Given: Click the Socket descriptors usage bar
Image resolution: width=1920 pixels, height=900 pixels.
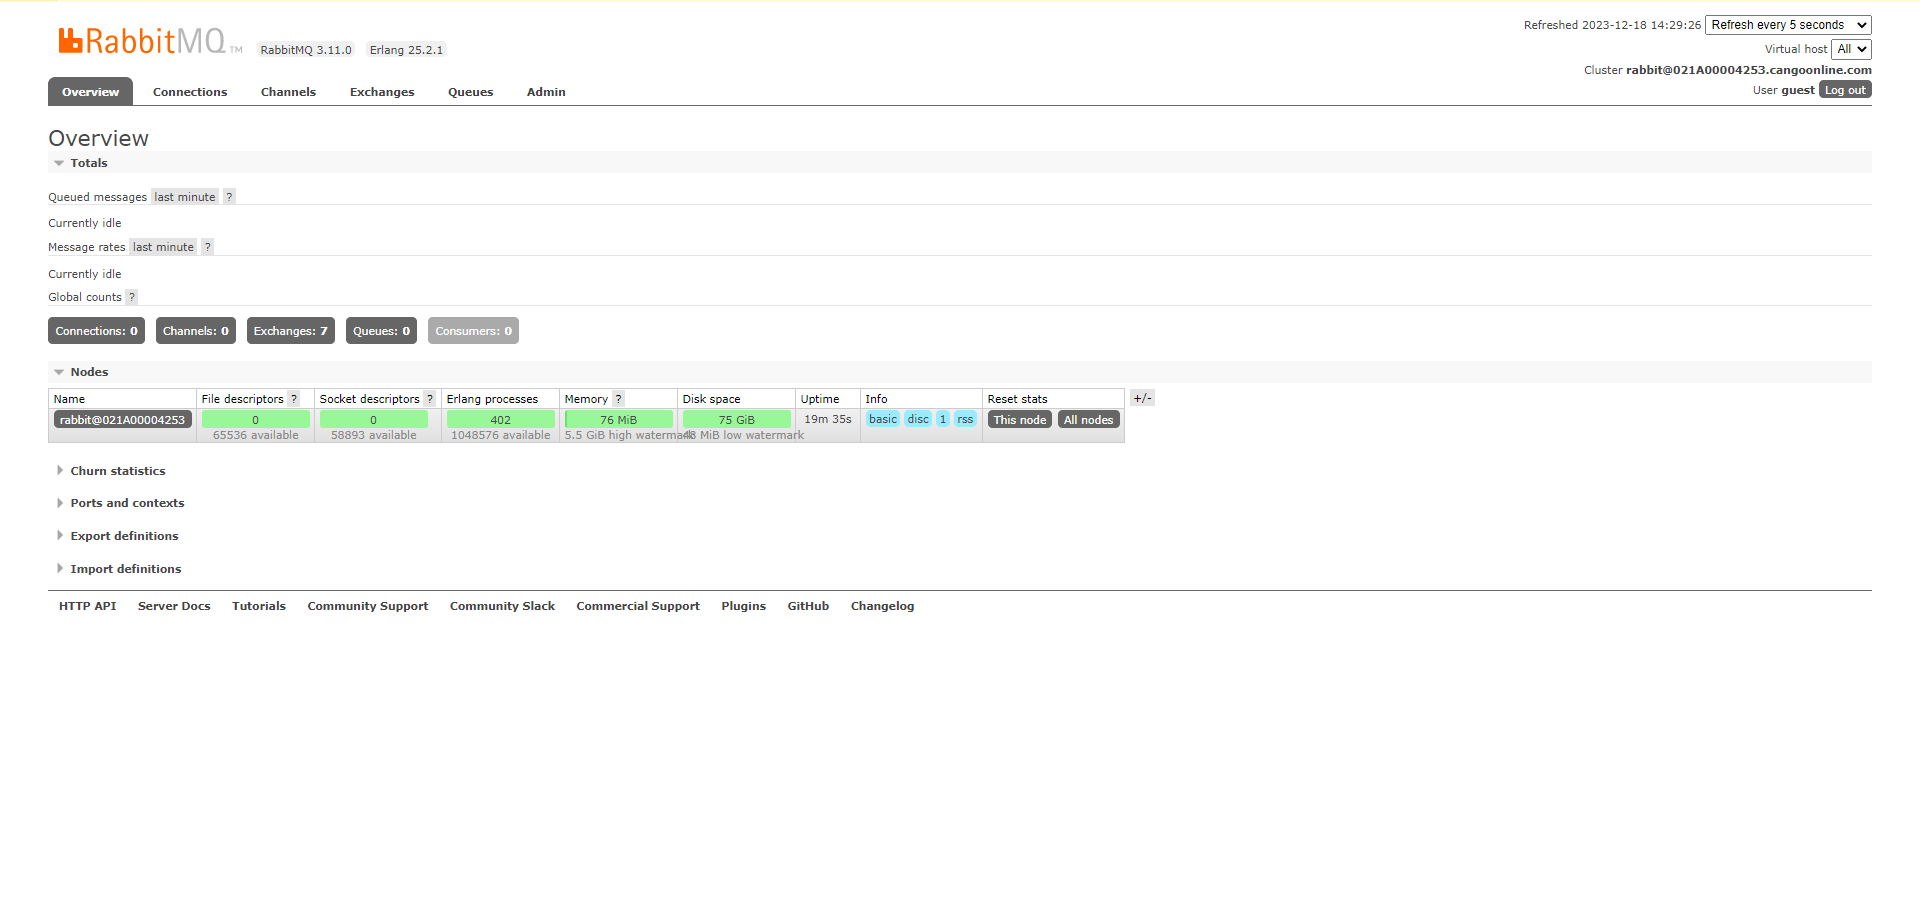Looking at the screenshot, I should (x=374, y=420).
